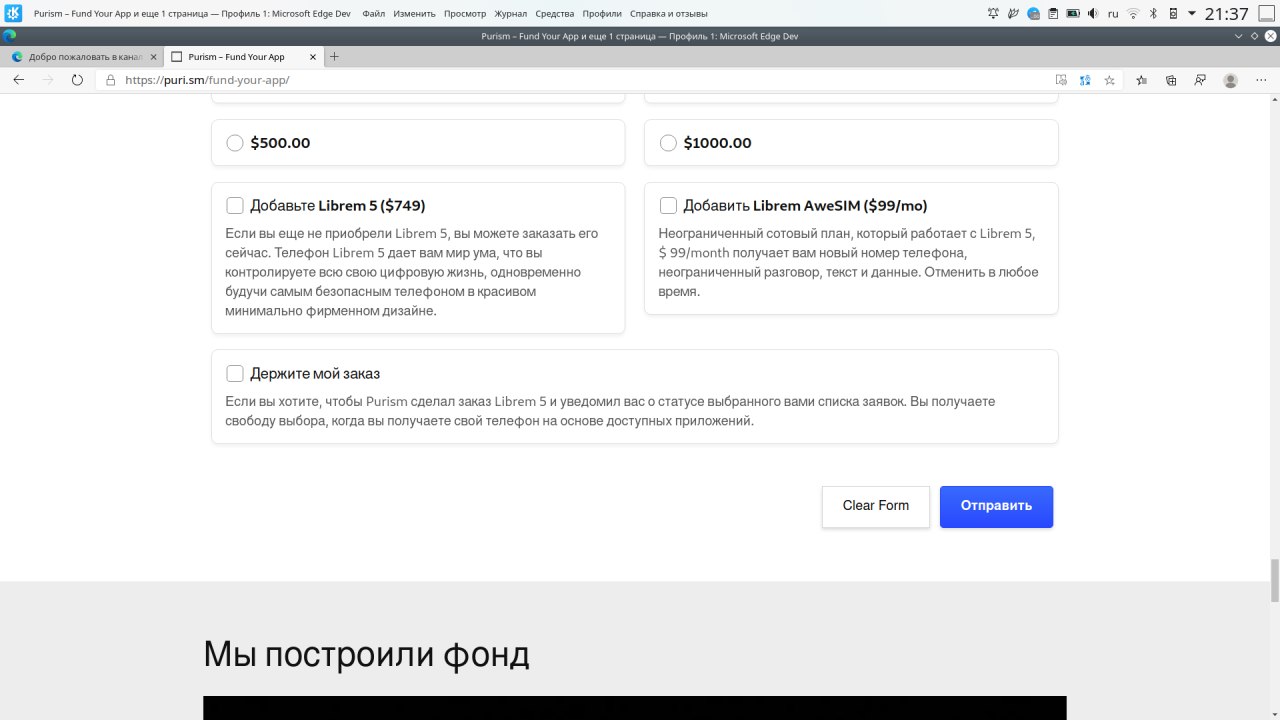Switch keyboard layout ru indicator
The height and width of the screenshot is (720, 1280).
(1113, 14)
